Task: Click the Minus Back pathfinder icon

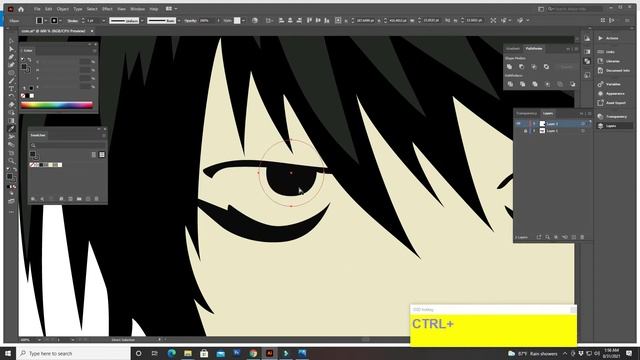Action: [x=572, y=84]
